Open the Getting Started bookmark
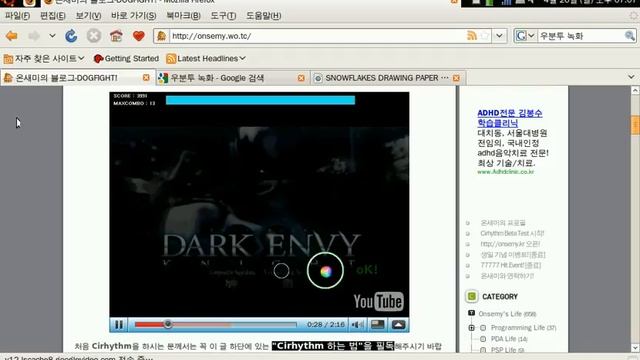The width and height of the screenshot is (640, 360). pos(126,59)
